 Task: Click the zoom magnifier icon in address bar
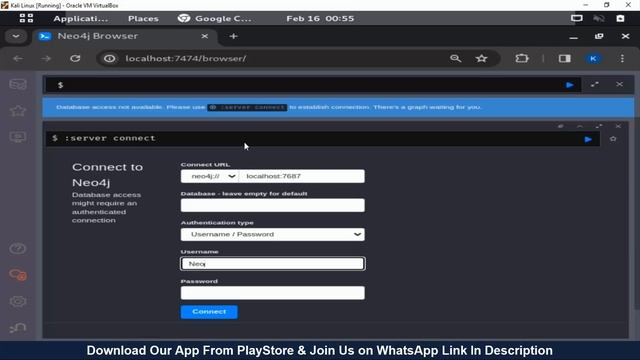[456, 58]
